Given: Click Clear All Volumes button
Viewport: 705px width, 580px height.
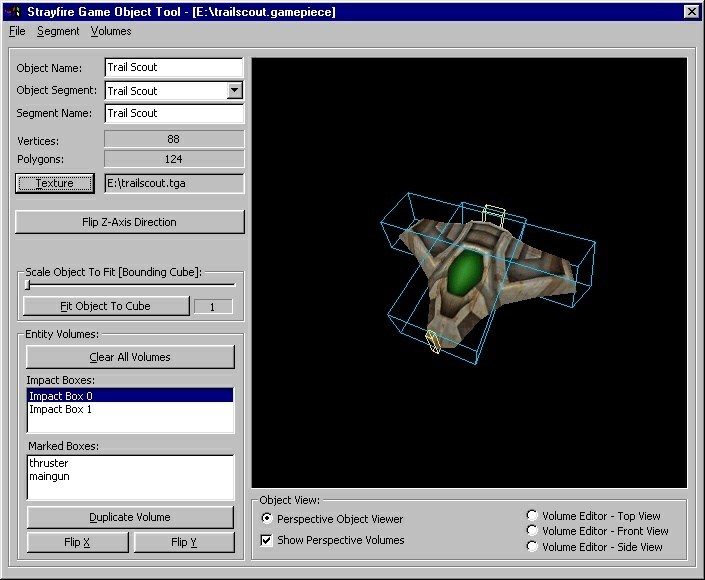Looking at the screenshot, I should pyautogui.click(x=130, y=357).
